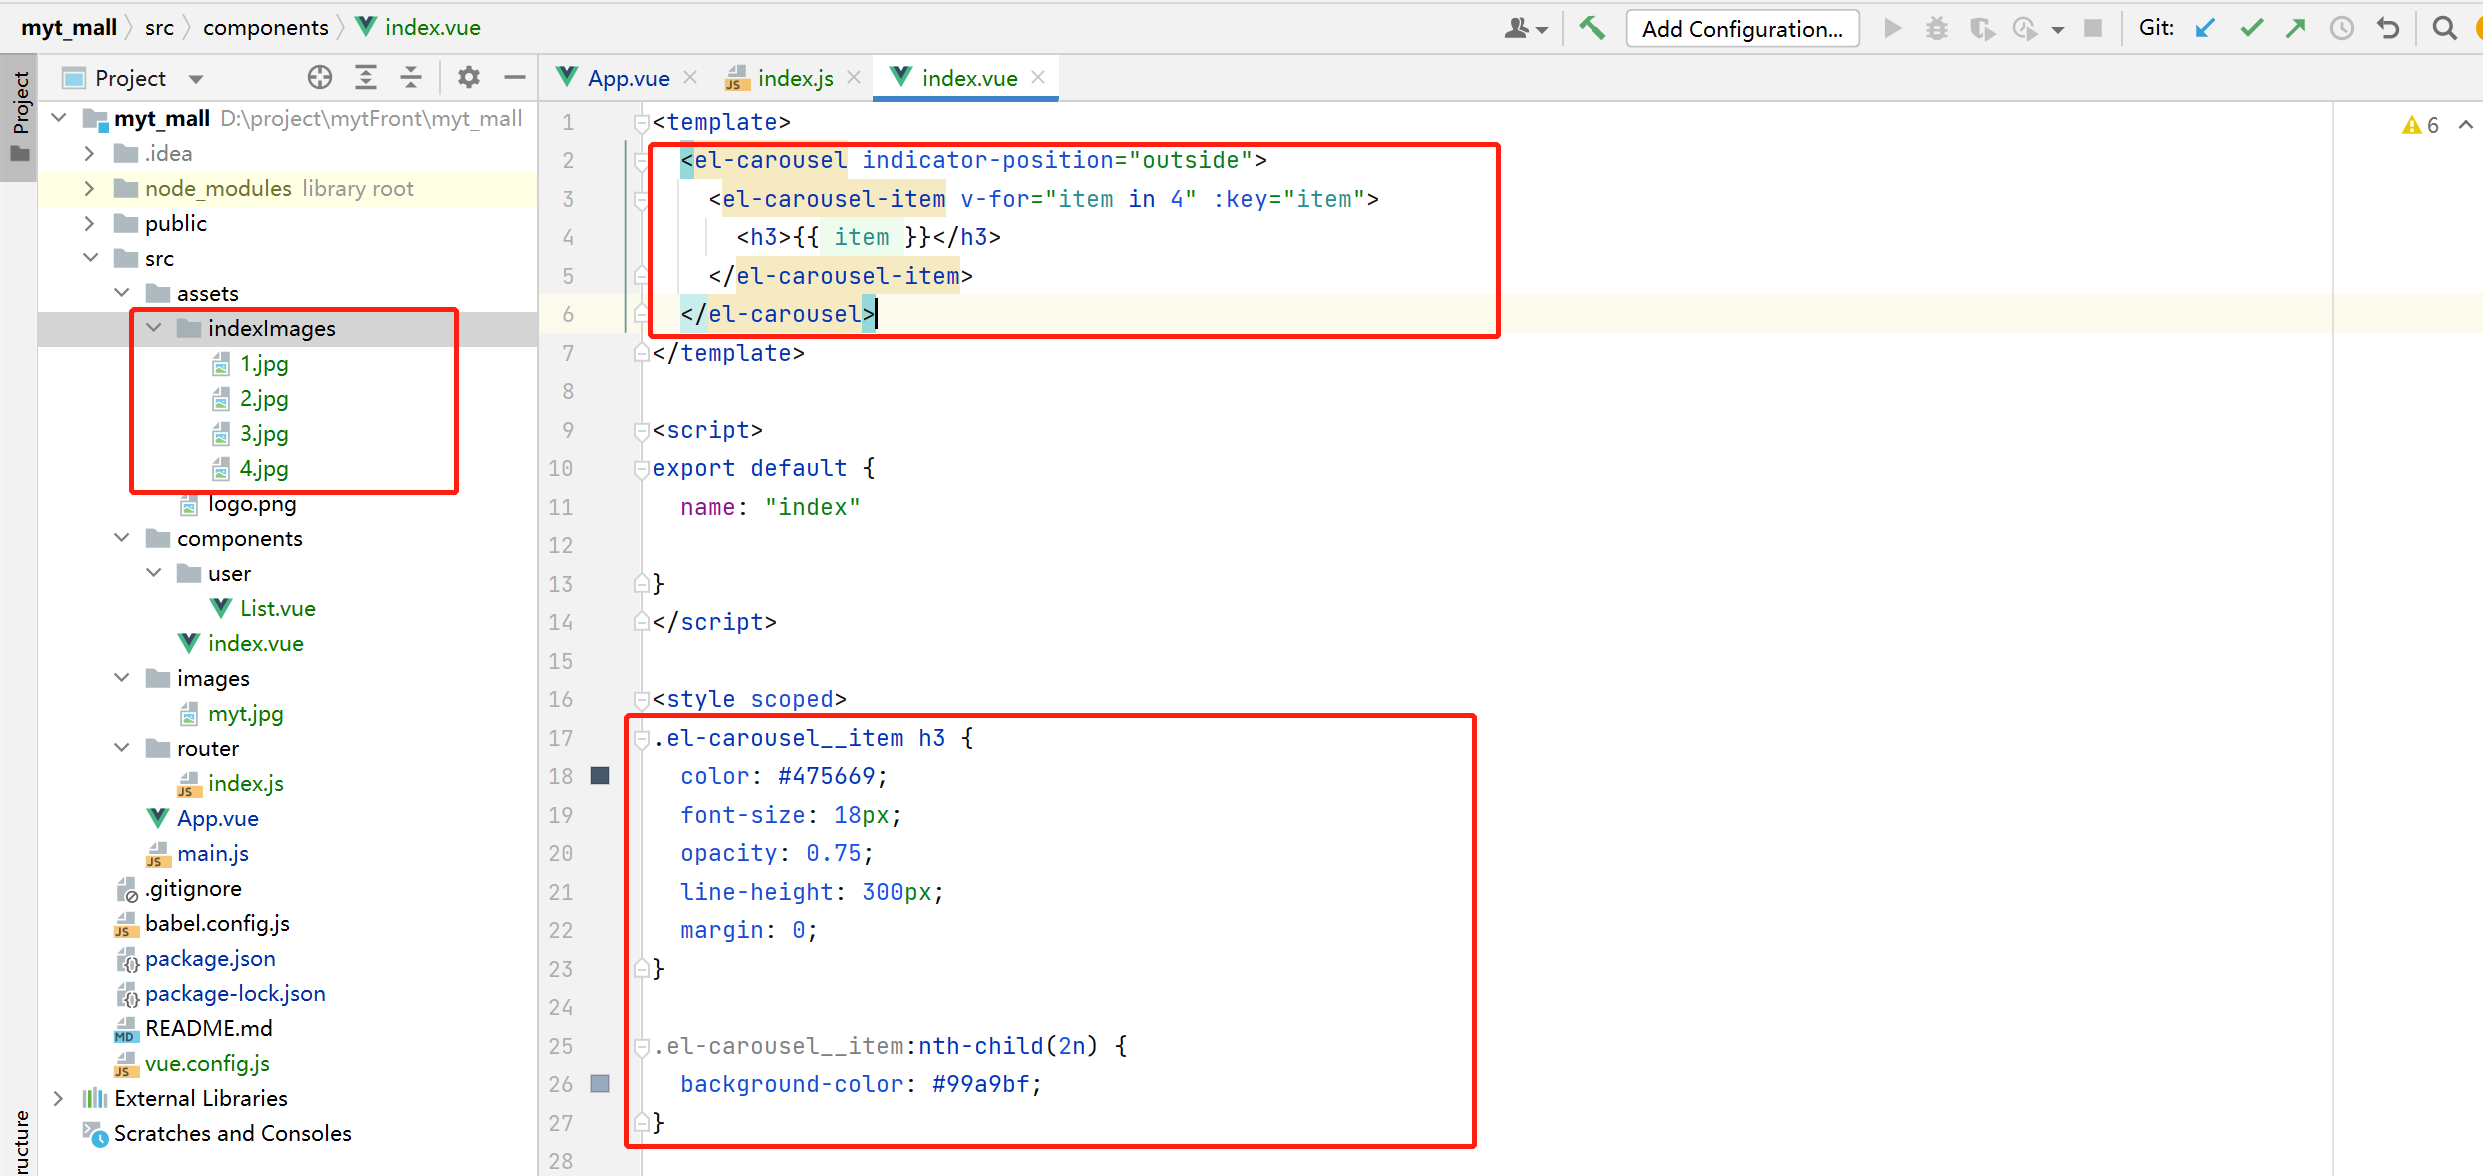Switch to the App.vue editor tab
Viewport: 2483px width, 1176px height.
click(x=628, y=78)
